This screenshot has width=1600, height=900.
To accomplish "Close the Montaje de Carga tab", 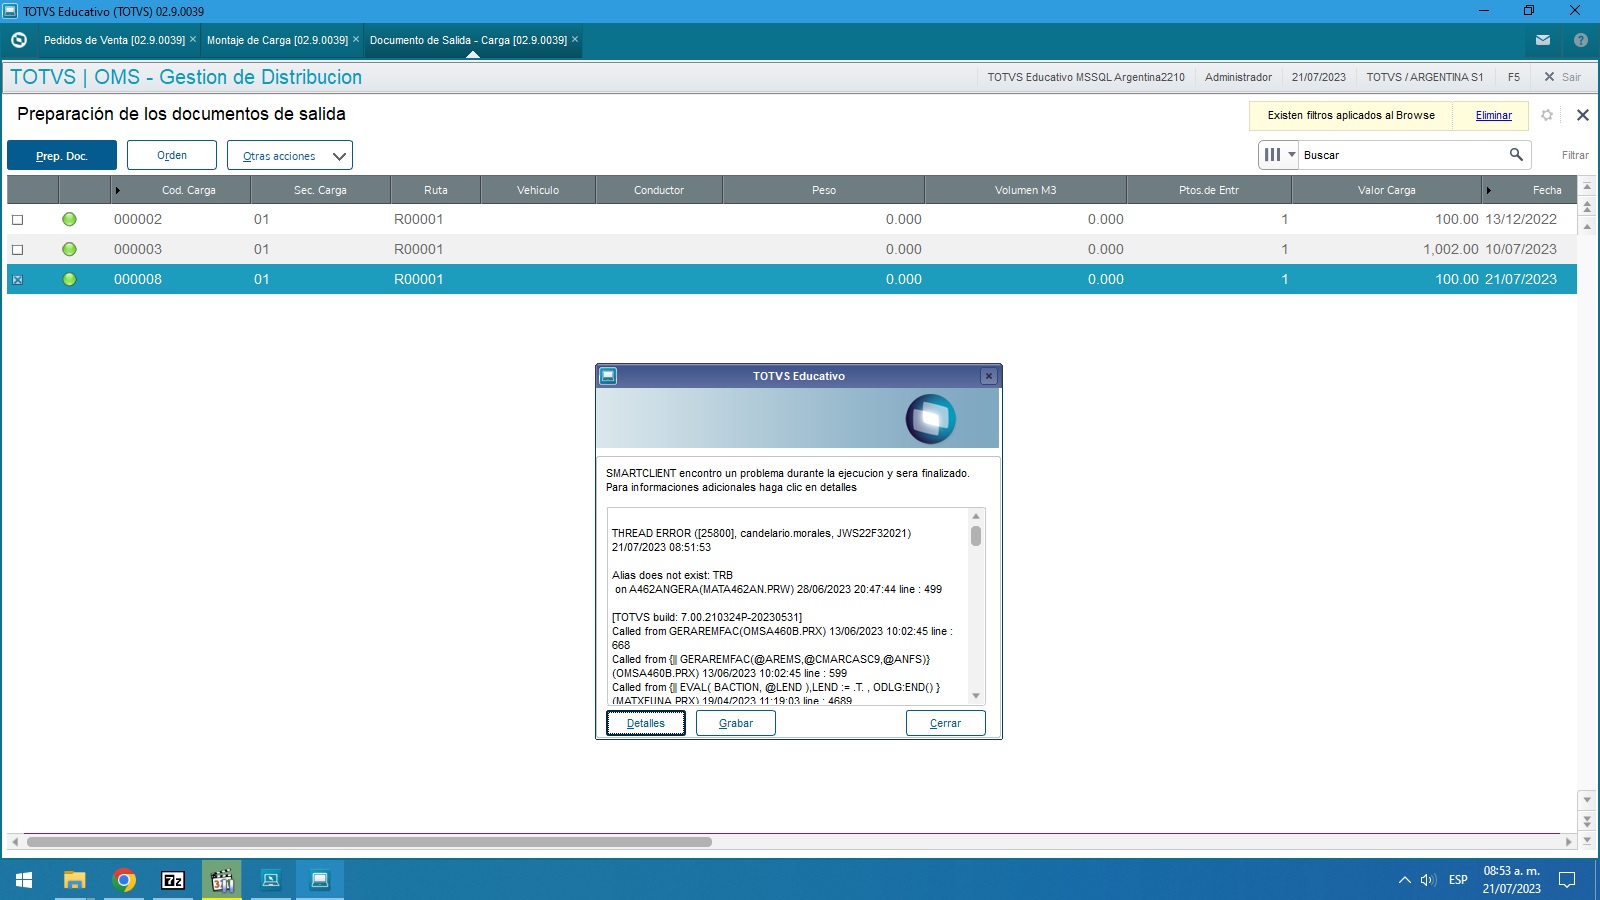I will pos(356,39).
